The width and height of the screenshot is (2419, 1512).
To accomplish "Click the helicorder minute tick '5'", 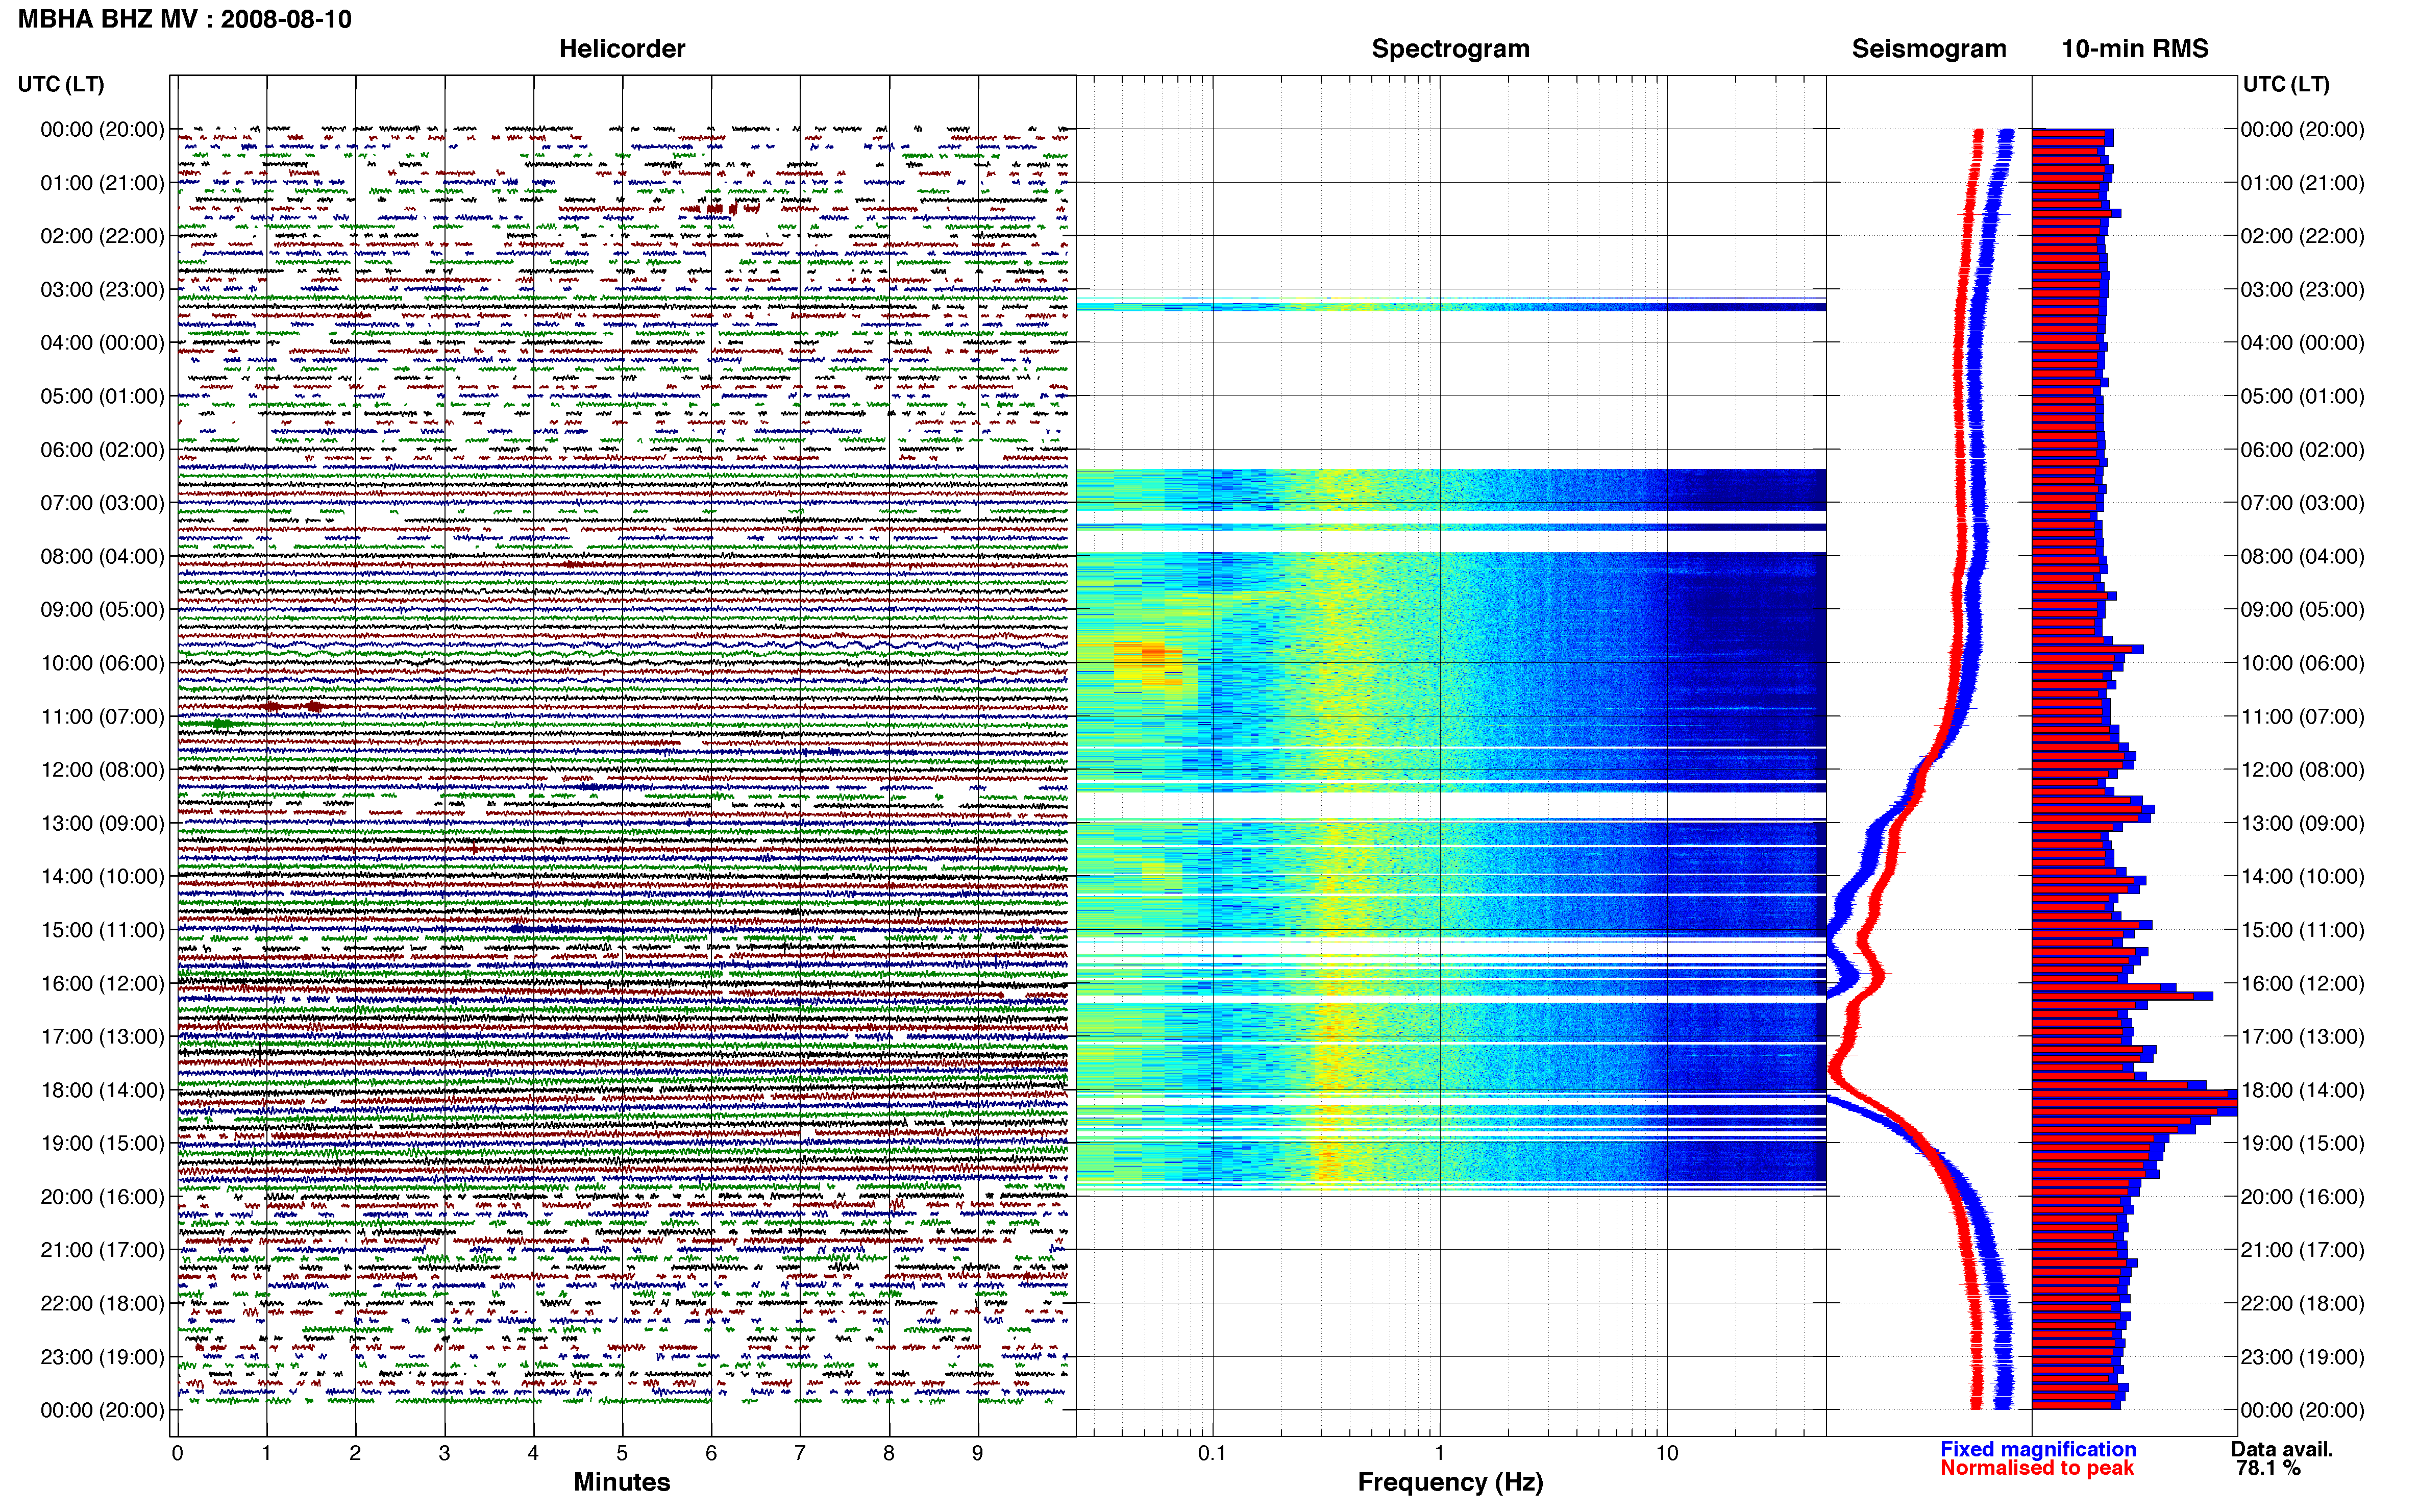I will pos(622,1453).
